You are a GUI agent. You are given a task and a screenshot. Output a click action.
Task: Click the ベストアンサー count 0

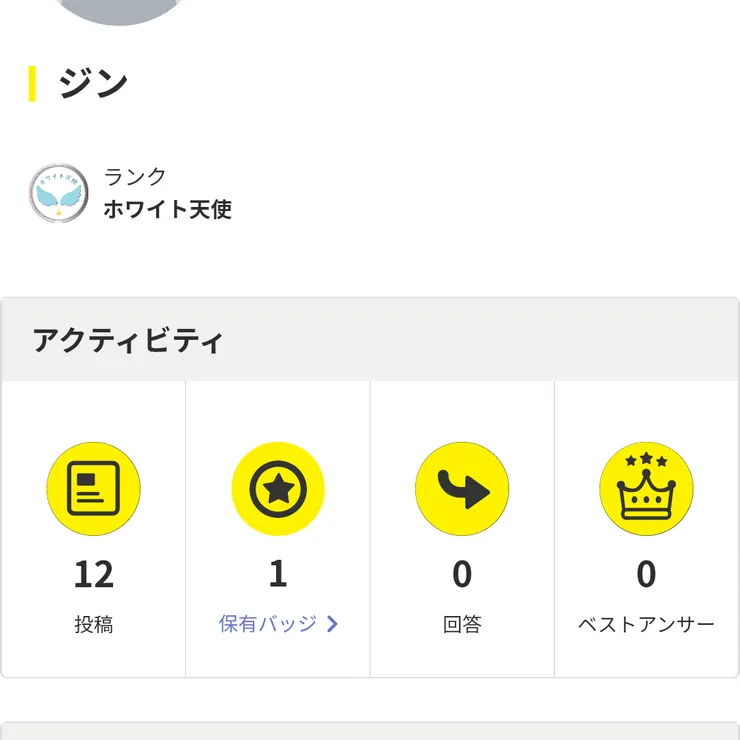coord(646,574)
